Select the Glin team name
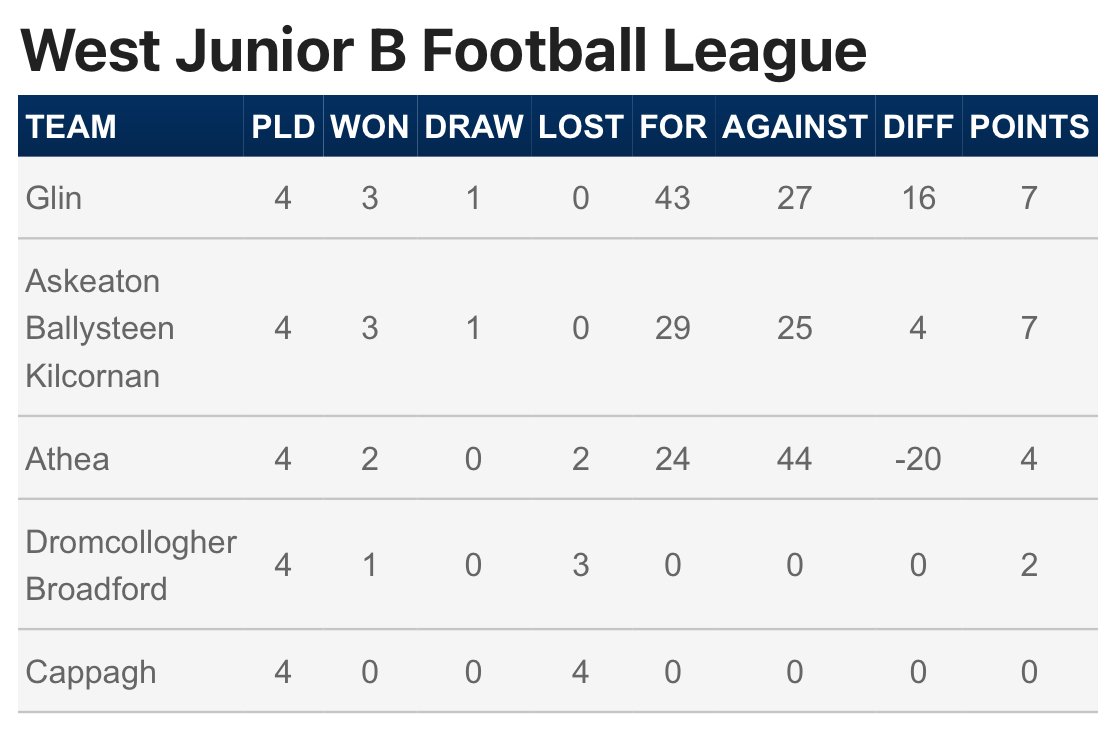This screenshot has height=736, width=1115. [54, 198]
